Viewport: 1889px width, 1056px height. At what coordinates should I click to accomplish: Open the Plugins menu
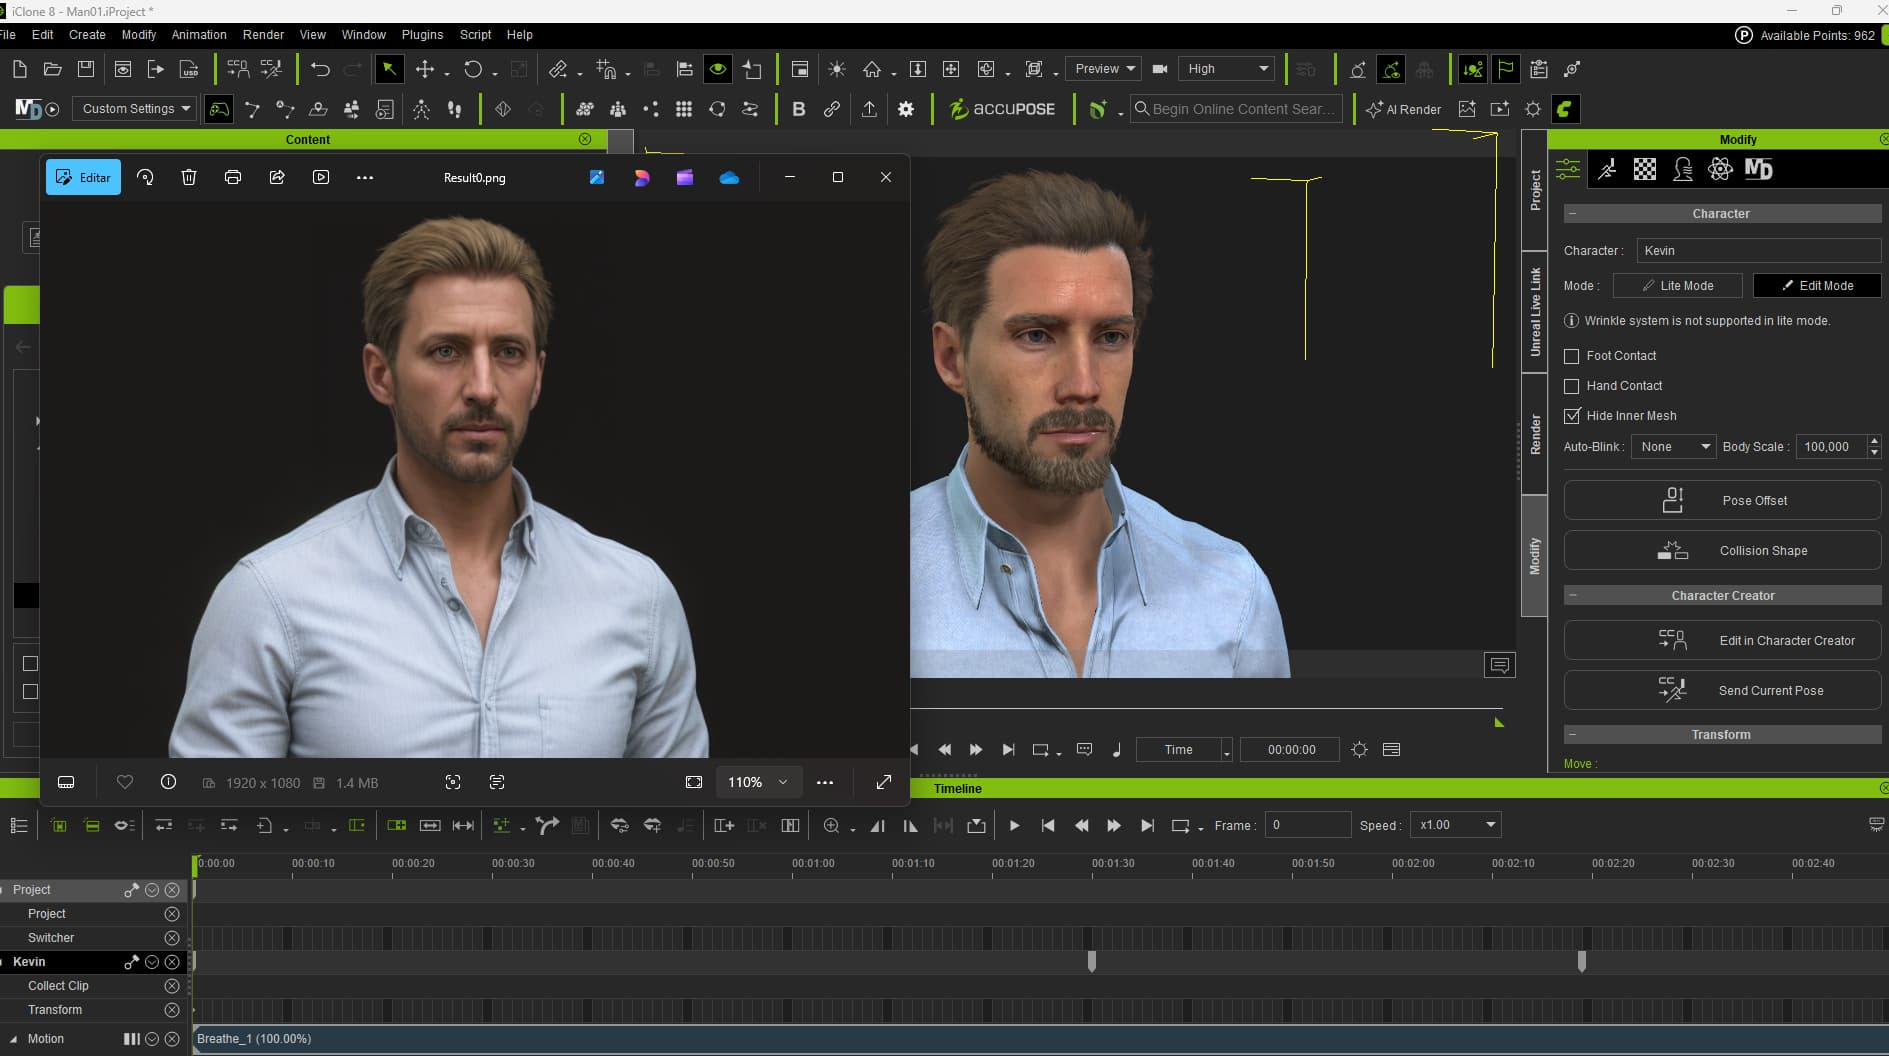pos(422,34)
